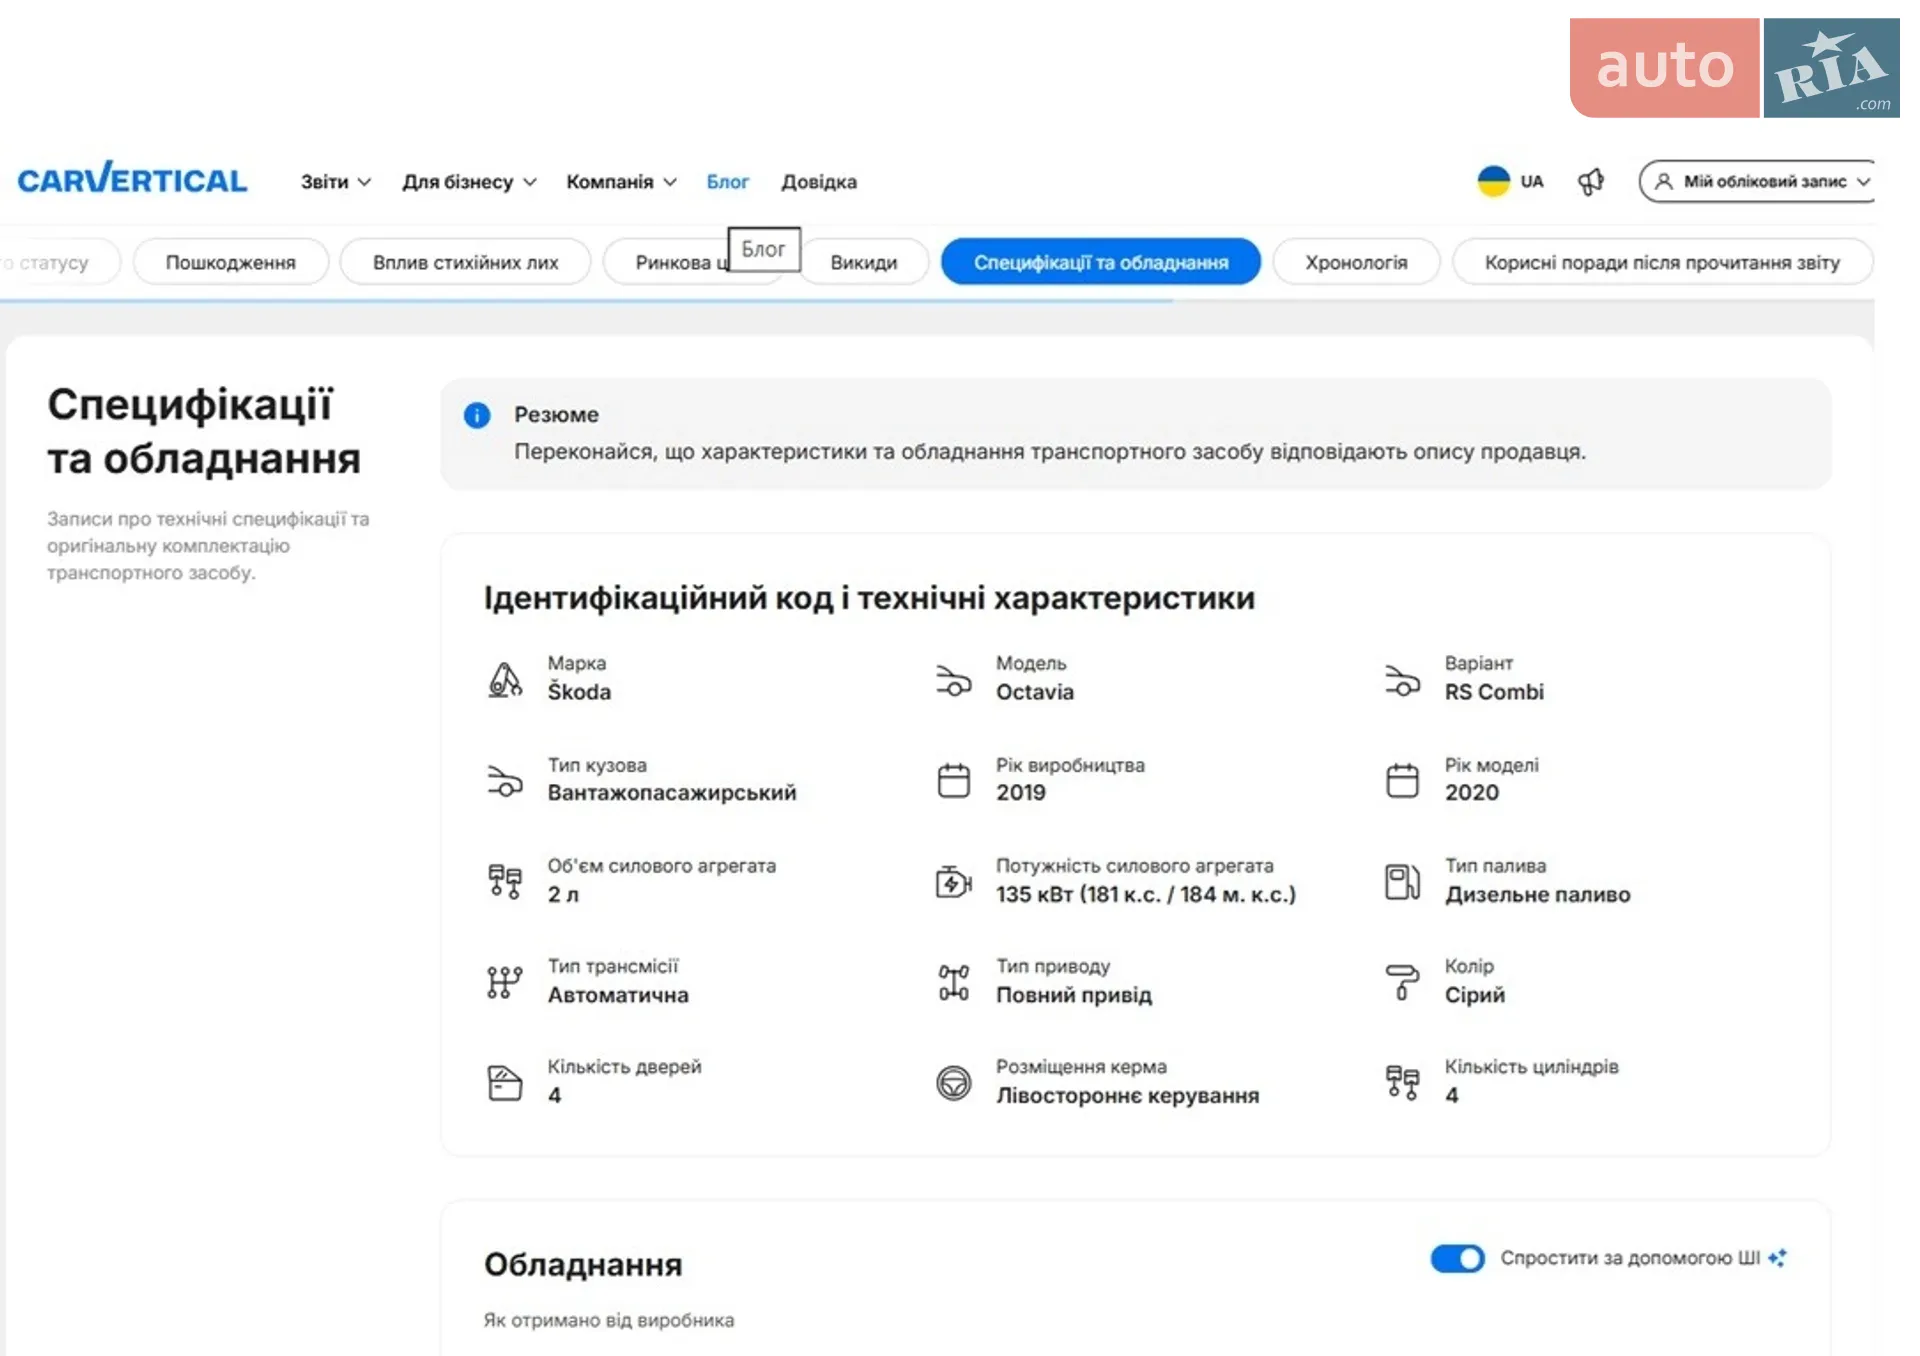Click the Обладнання section heading
The width and height of the screenshot is (1920, 1356).
[x=583, y=1265]
